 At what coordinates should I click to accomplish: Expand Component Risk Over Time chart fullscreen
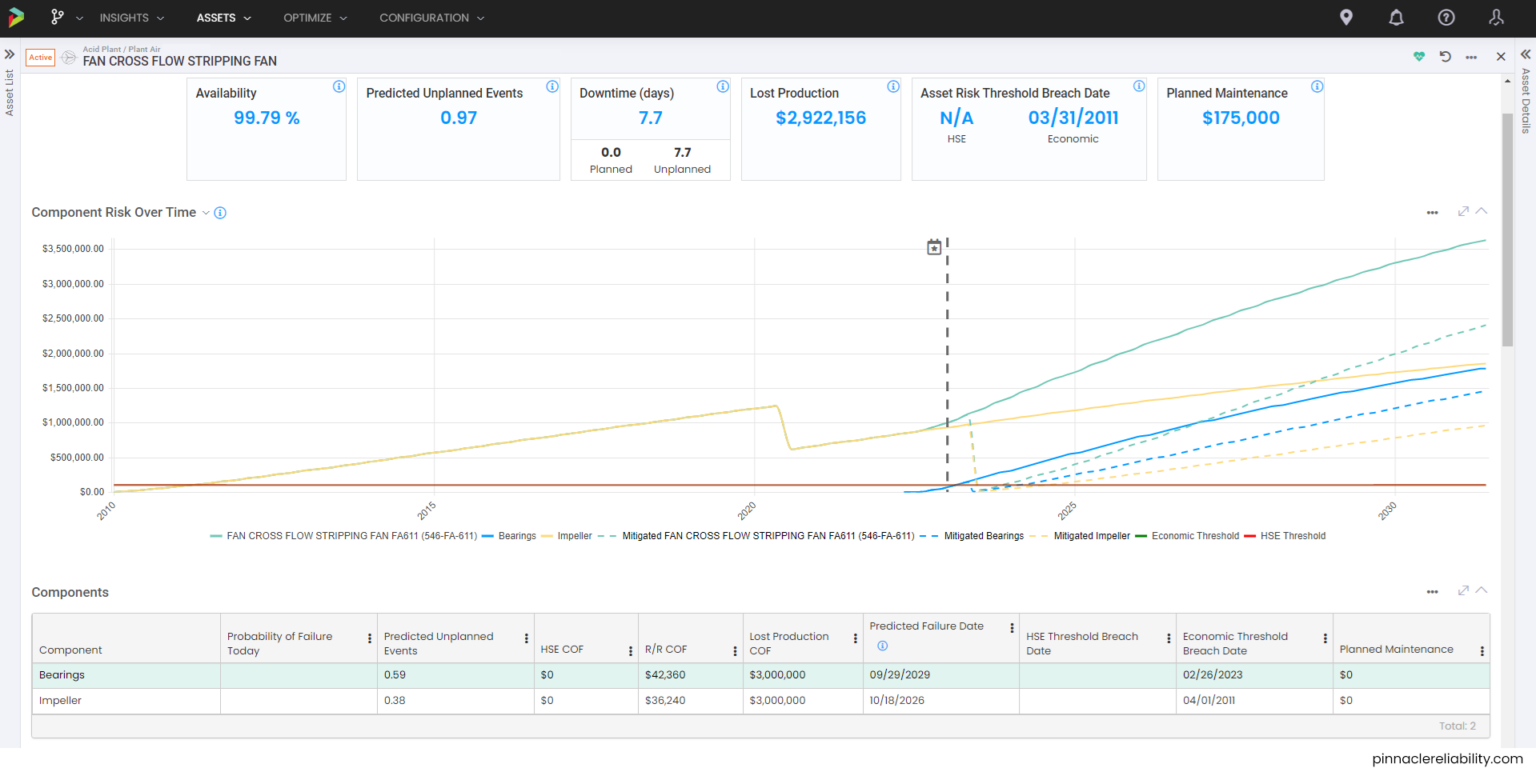point(1463,212)
